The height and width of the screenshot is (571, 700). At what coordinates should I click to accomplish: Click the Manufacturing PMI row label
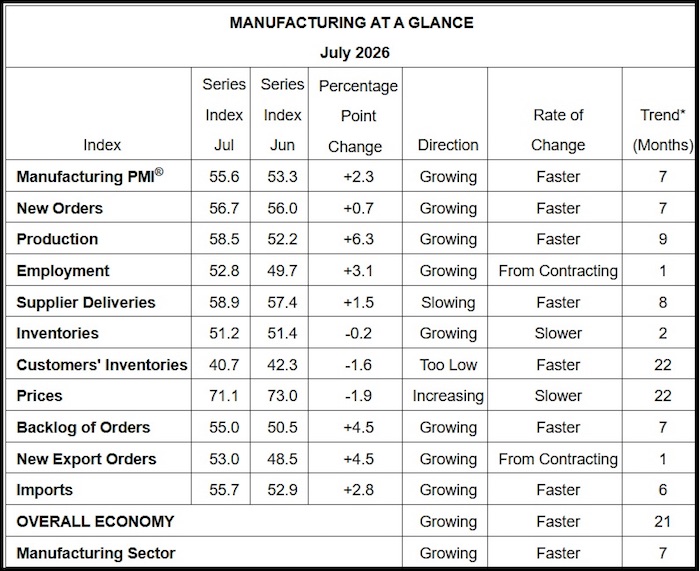pos(90,176)
